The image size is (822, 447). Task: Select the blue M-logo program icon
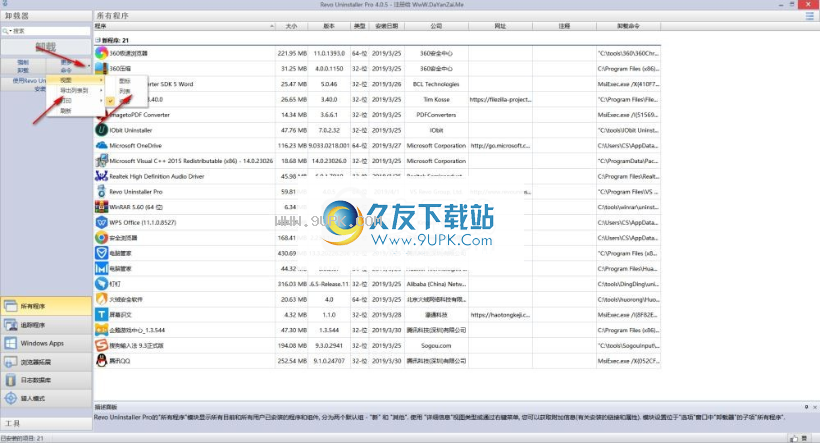pos(101,268)
